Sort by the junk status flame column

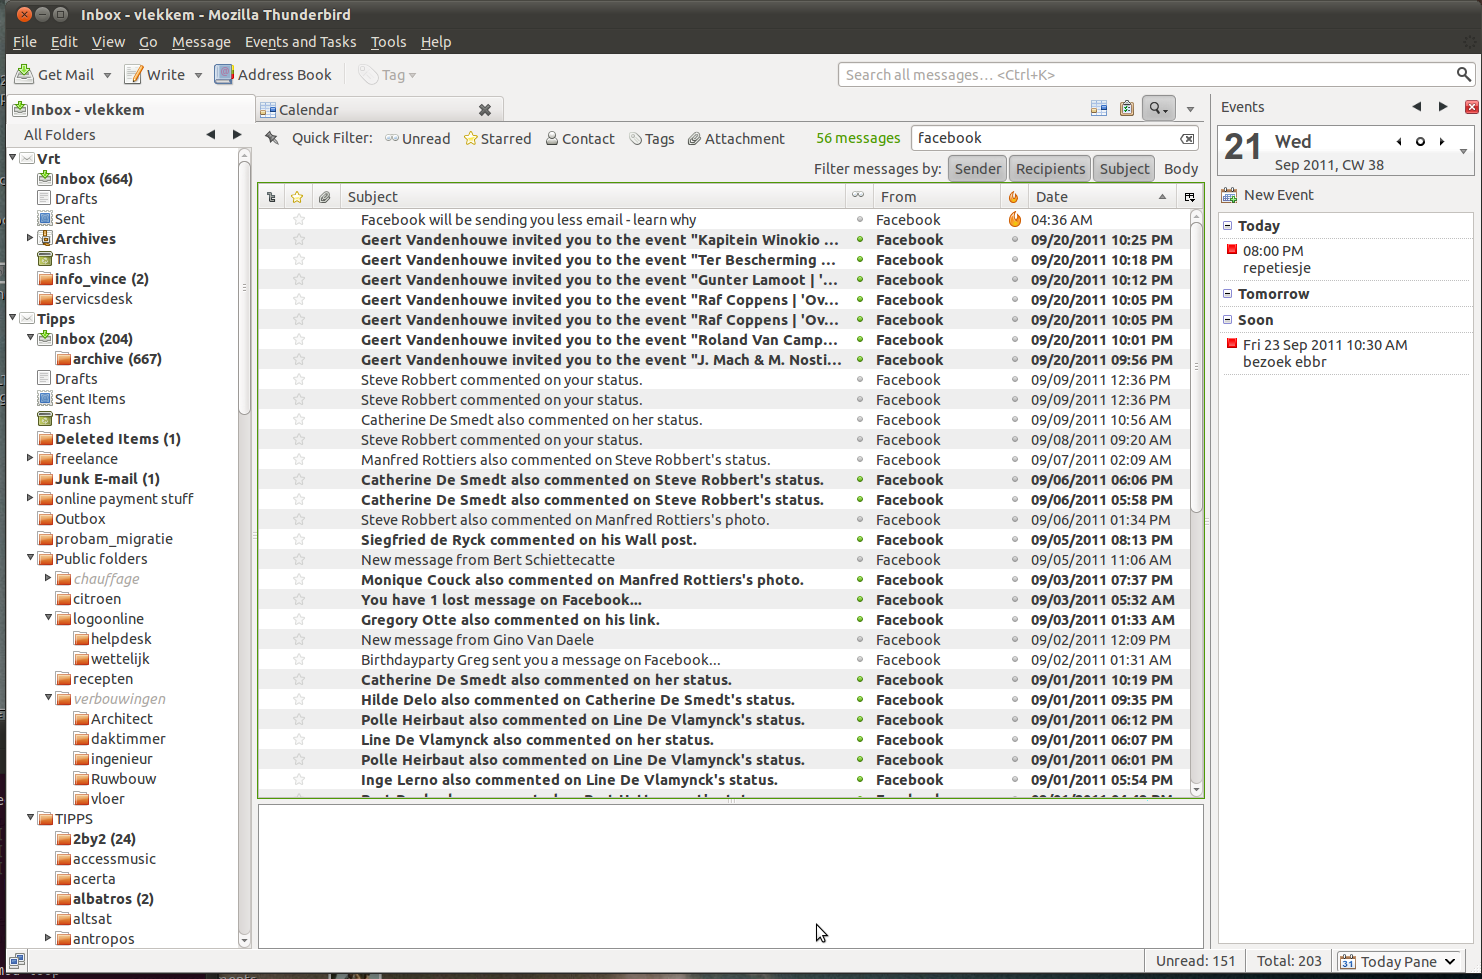pyautogui.click(x=1014, y=197)
